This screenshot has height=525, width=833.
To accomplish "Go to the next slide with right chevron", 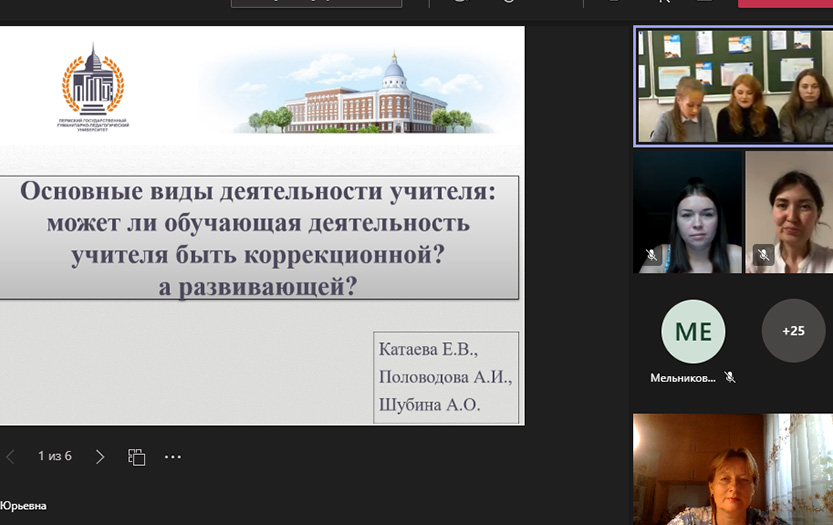I will point(100,457).
